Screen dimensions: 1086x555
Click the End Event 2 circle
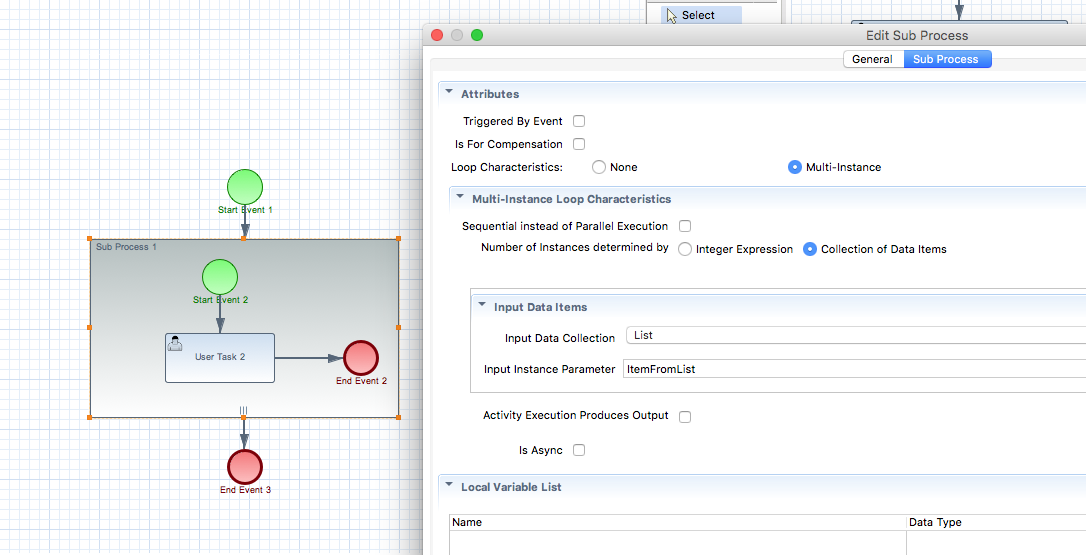click(361, 358)
